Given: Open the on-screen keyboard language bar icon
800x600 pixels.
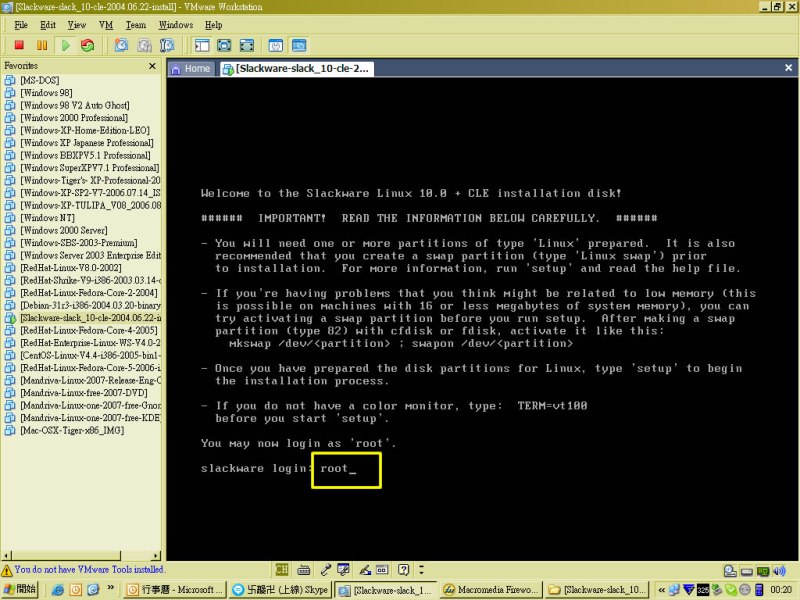Looking at the screenshot, I should tap(304, 569).
